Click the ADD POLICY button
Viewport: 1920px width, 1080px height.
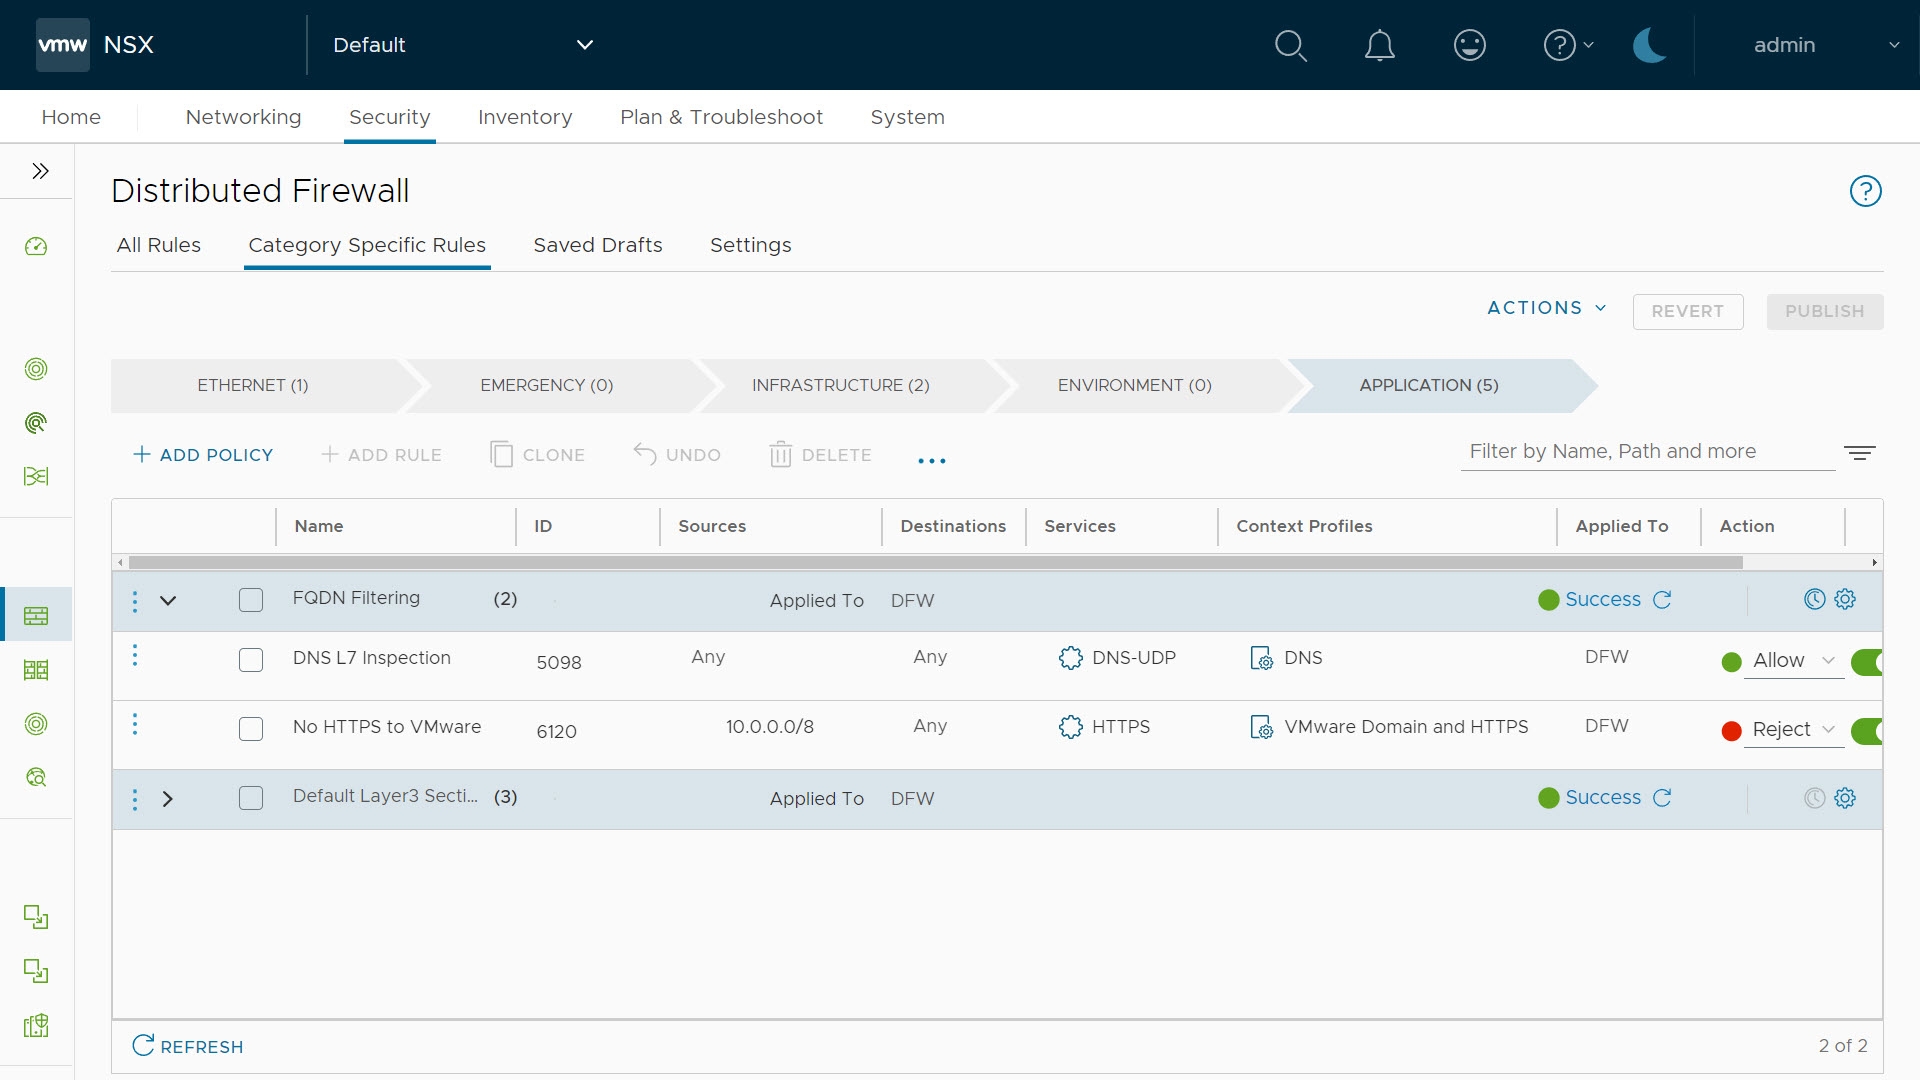[x=203, y=455]
